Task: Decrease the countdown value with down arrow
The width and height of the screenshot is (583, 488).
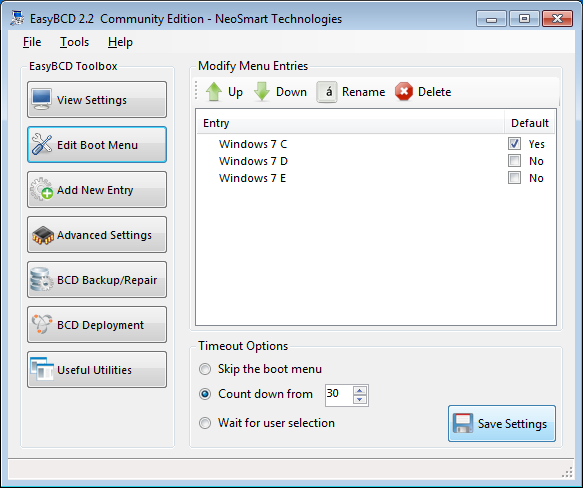Action: click(x=360, y=399)
